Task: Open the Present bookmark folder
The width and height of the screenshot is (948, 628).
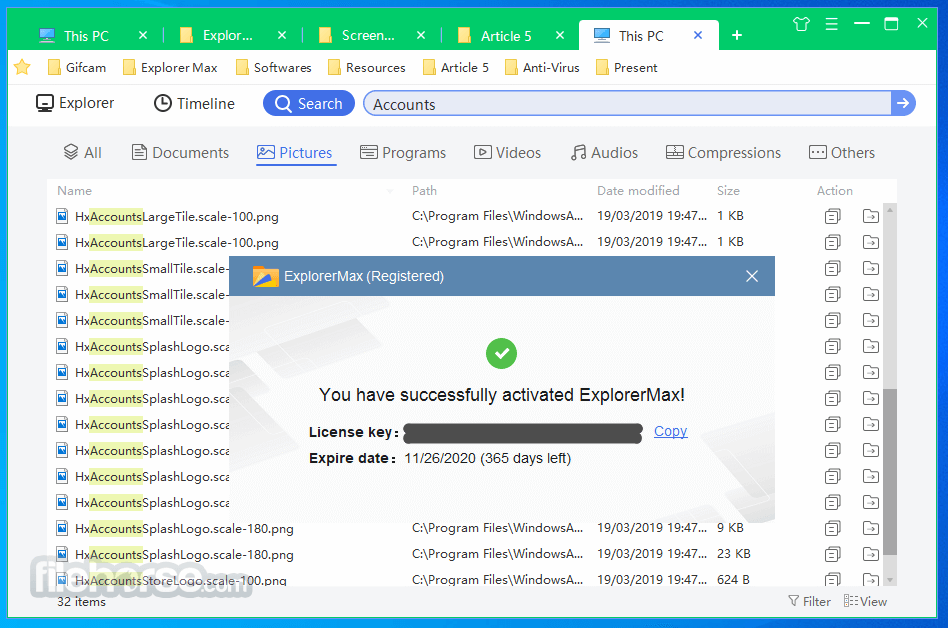Action: [x=627, y=68]
